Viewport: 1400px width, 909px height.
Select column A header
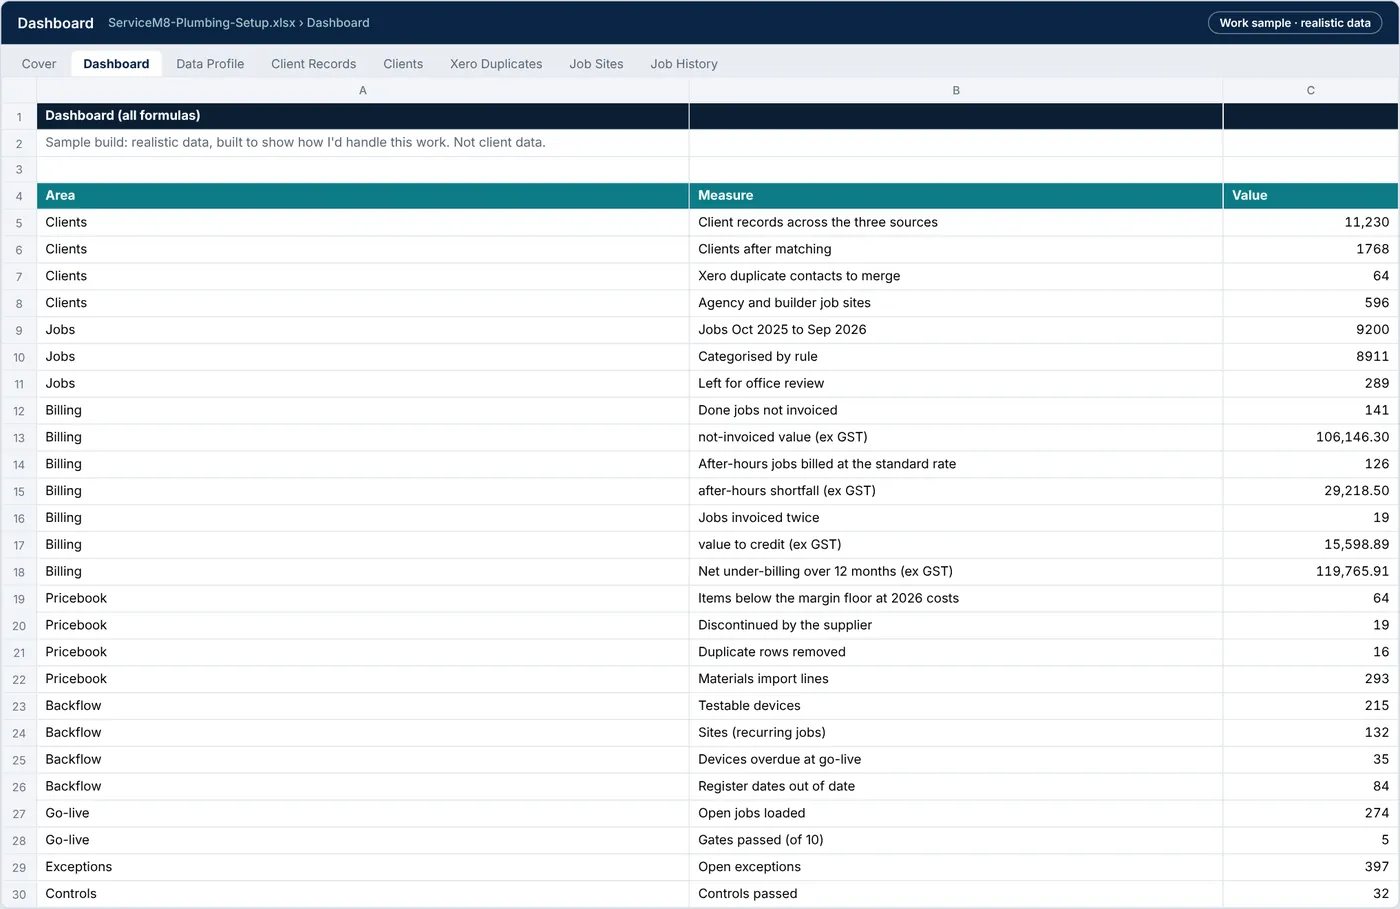(x=363, y=90)
